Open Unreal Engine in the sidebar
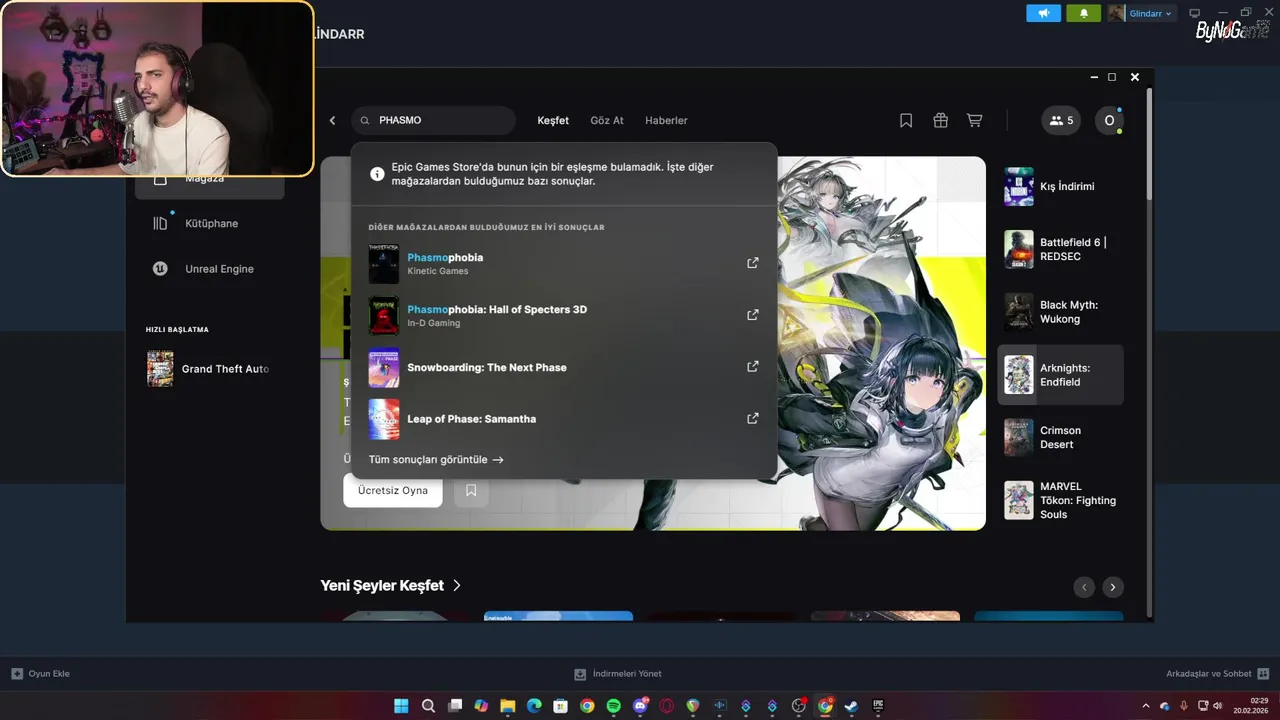The height and width of the screenshot is (720, 1280). click(x=210, y=269)
